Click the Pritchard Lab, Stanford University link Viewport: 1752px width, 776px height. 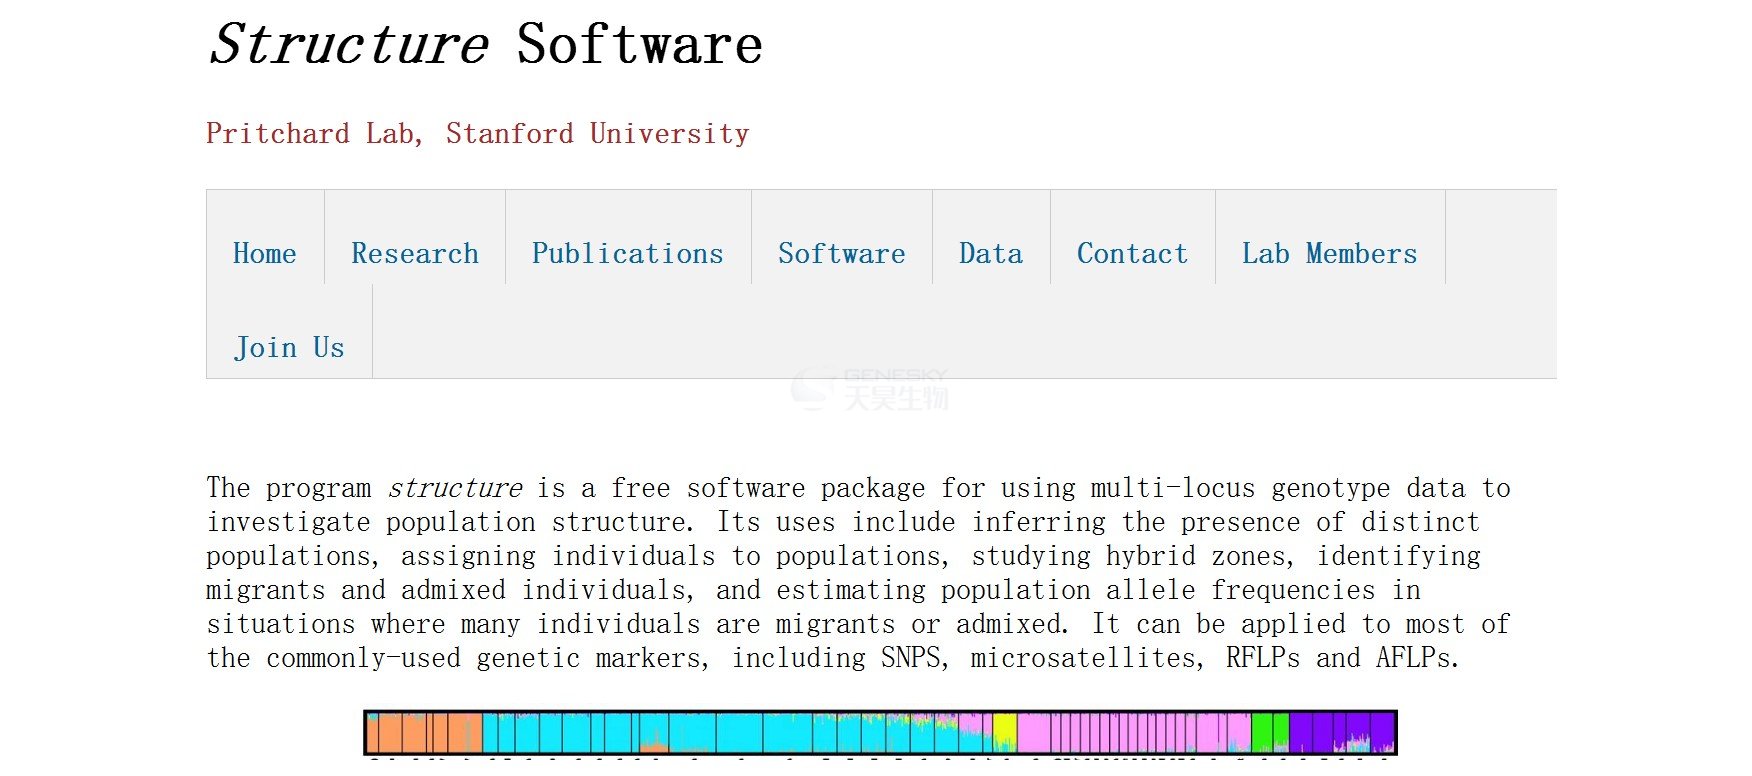point(478,134)
